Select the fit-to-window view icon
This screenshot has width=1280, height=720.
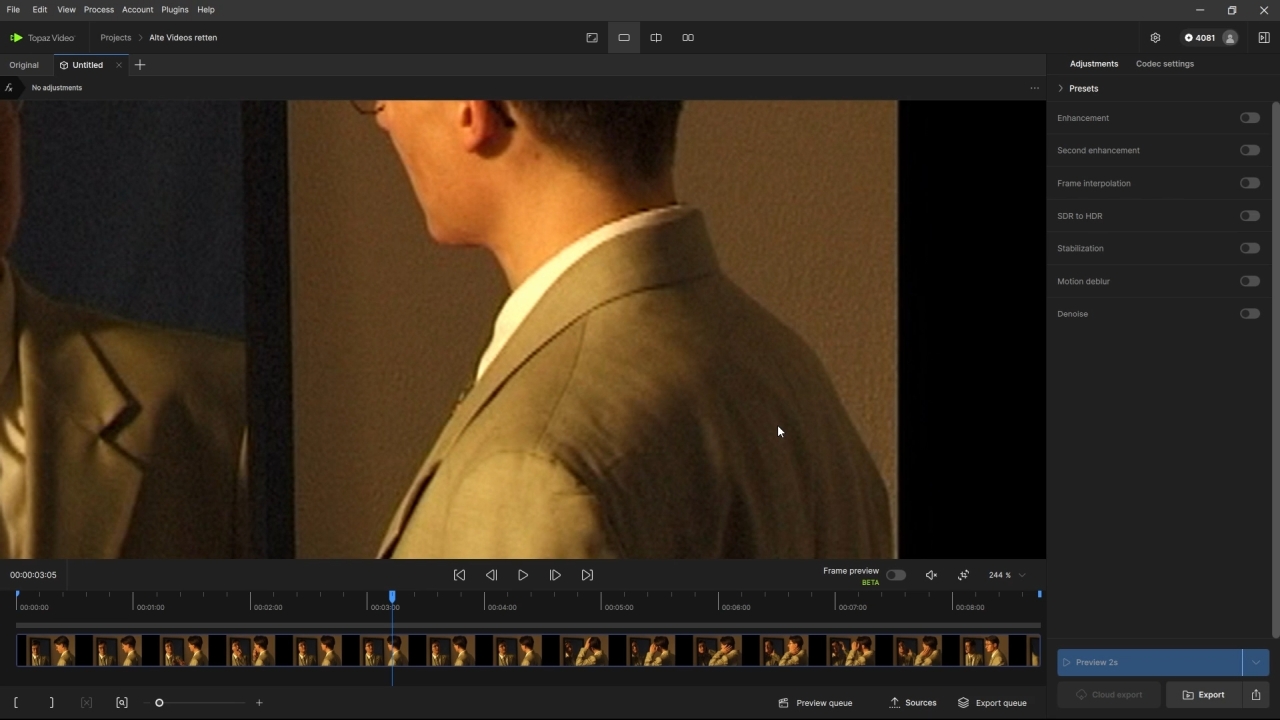click(592, 38)
